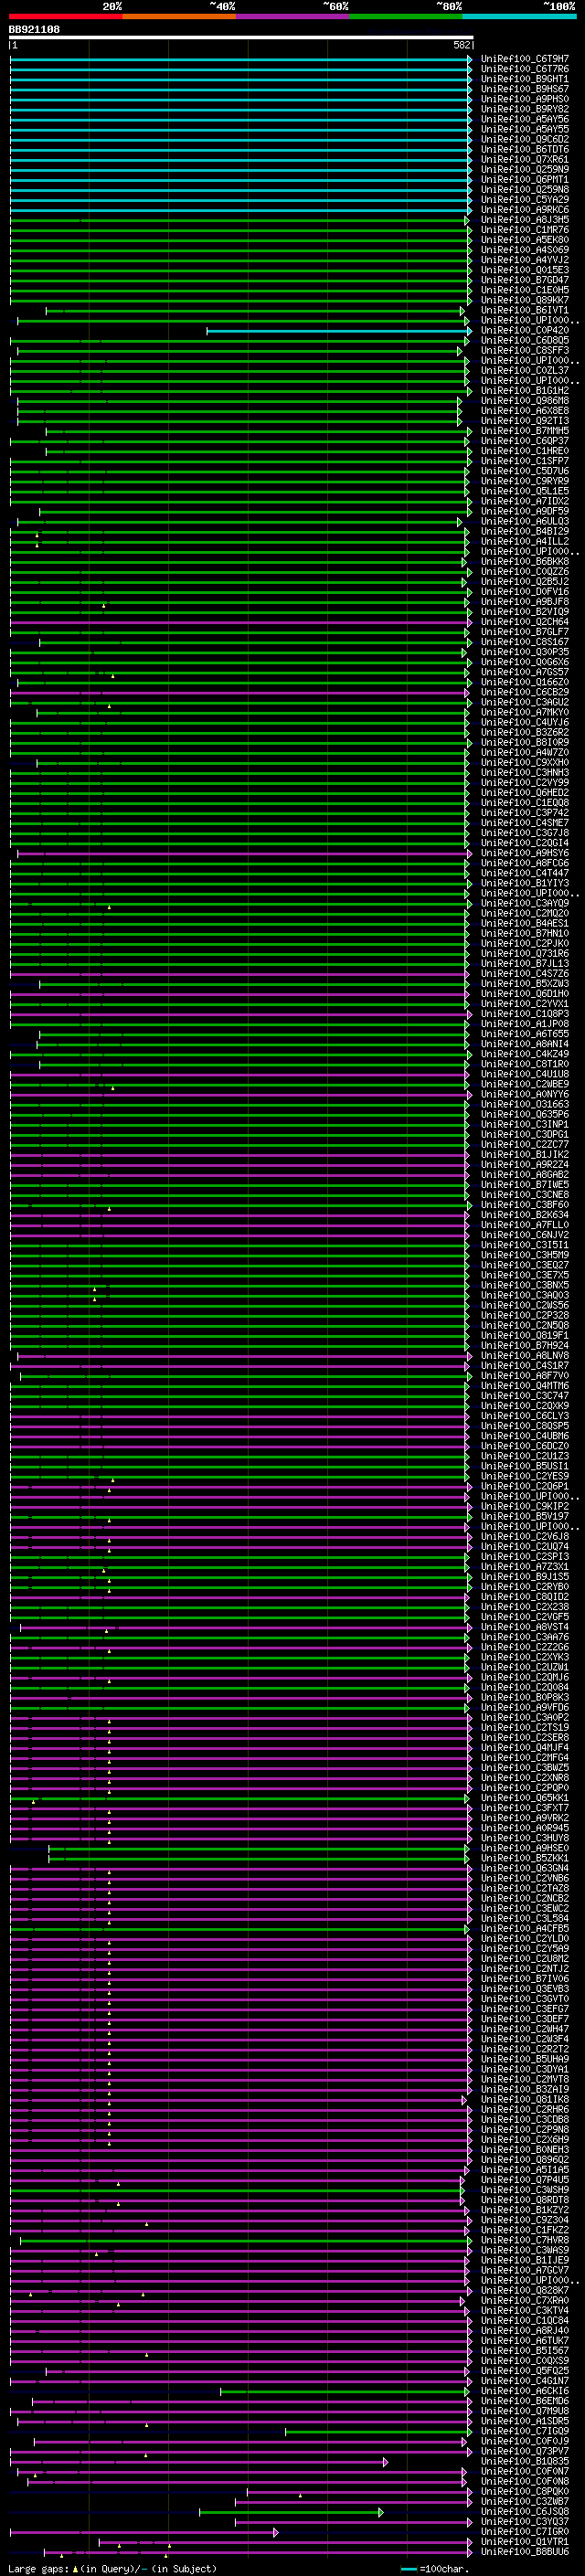The height and width of the screenshot is (2576, 585).
Task: Open the UniRef100_A6X8E8 entry
Action: pyautogui.click(x=525, y=411)
